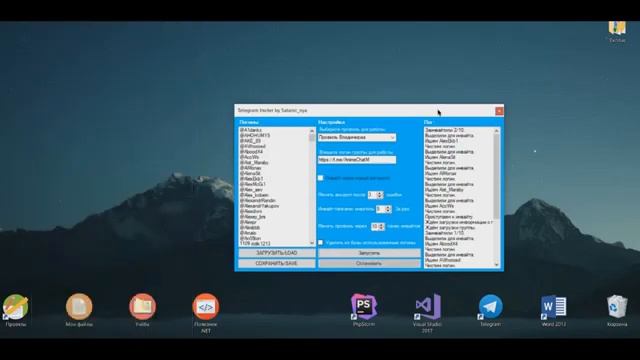Image resolution: width=640 pixels, height=360 pixels.
Task: Click the invite-per-account spinner showing 5
Action: click(384, 209)
